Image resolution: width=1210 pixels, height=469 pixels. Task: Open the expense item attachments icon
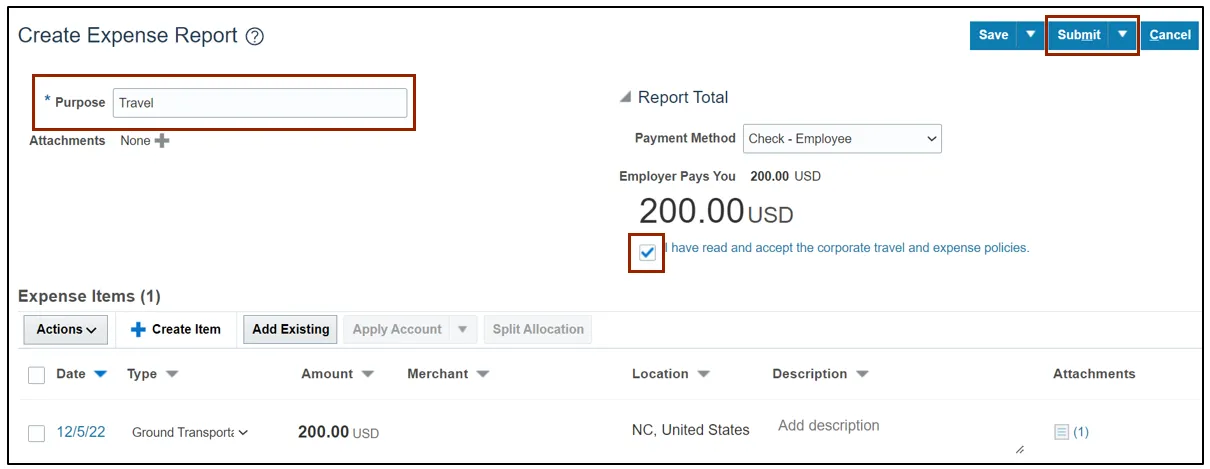tap(1062, 432)
